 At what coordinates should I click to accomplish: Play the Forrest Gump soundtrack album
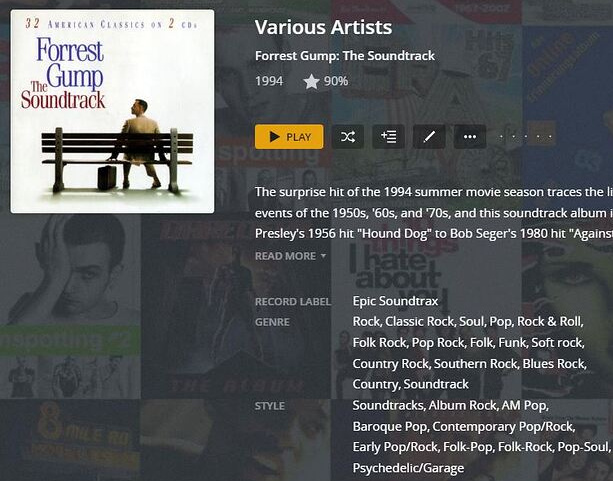(x=289, y=137)
